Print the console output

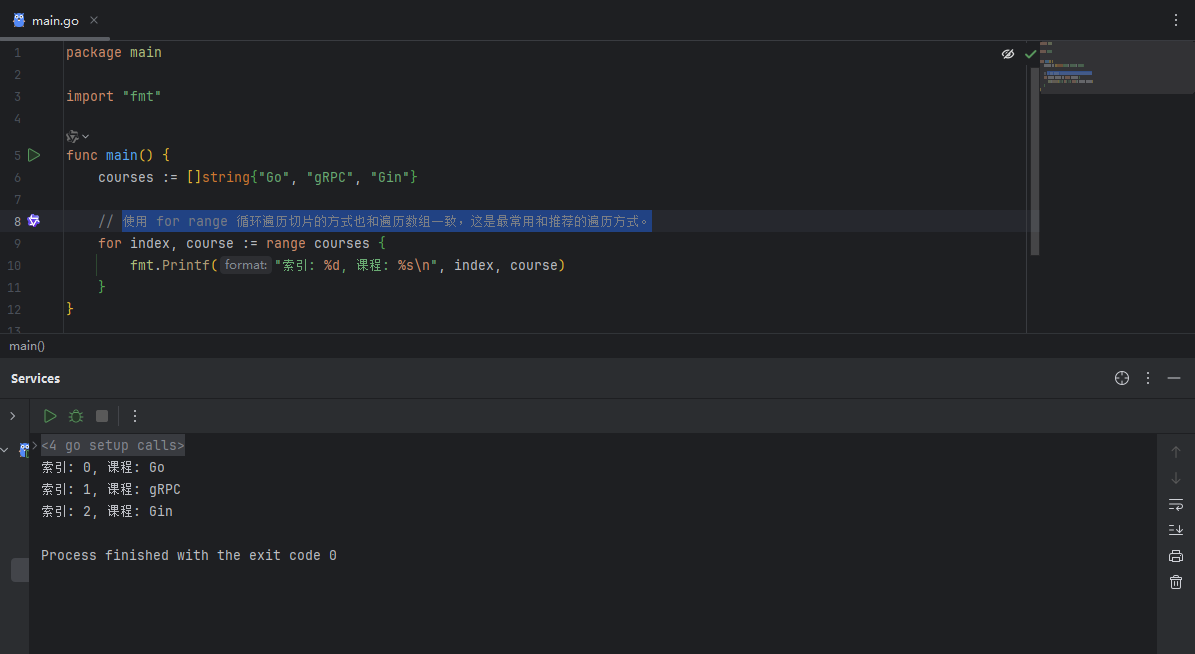[x=1176, y=556]
